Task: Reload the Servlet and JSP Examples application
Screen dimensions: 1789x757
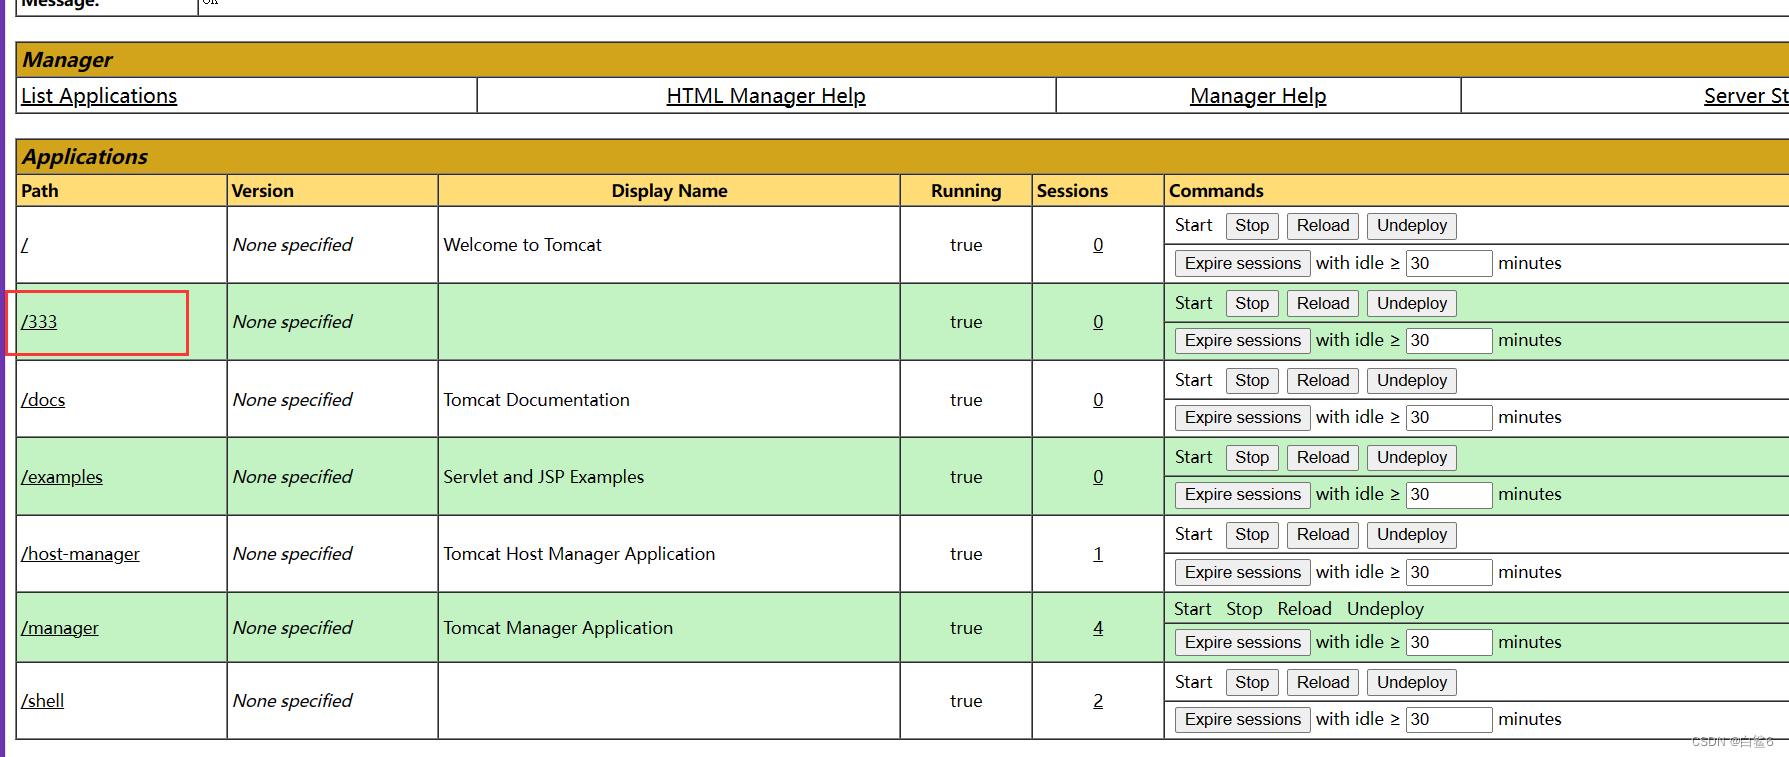Action: coord(1323,458)
